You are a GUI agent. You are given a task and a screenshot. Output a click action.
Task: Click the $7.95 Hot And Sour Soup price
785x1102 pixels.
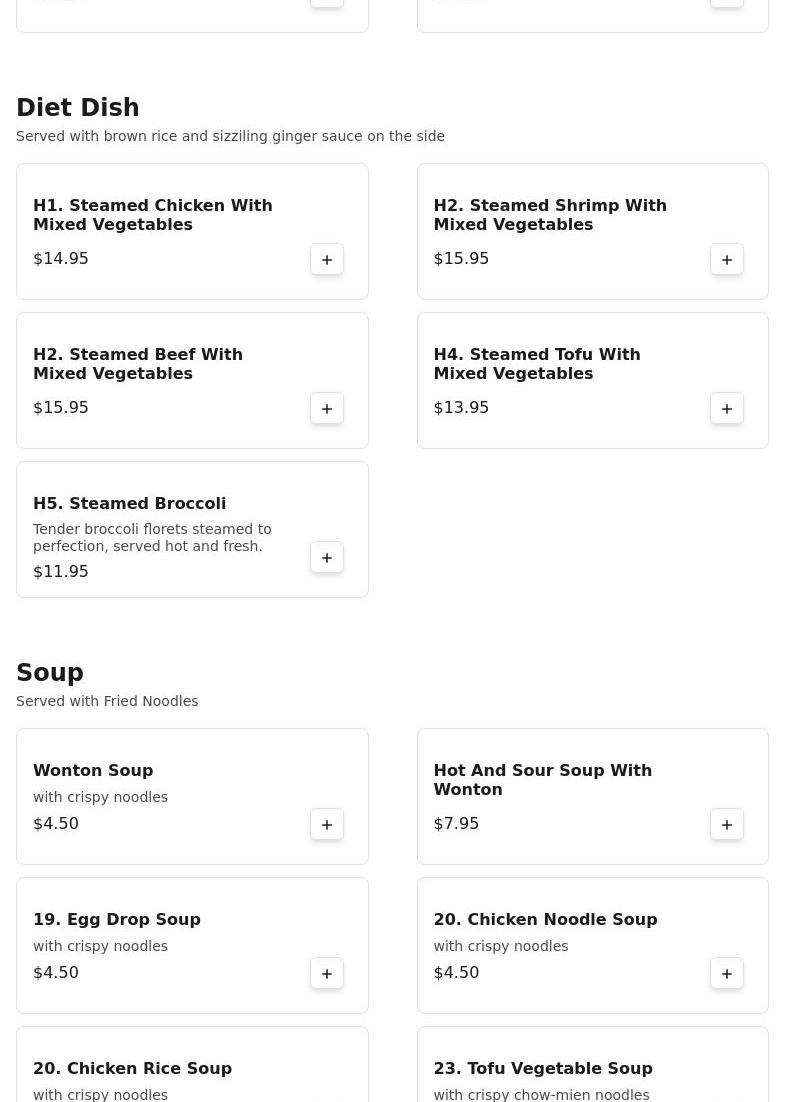[456, 823]
